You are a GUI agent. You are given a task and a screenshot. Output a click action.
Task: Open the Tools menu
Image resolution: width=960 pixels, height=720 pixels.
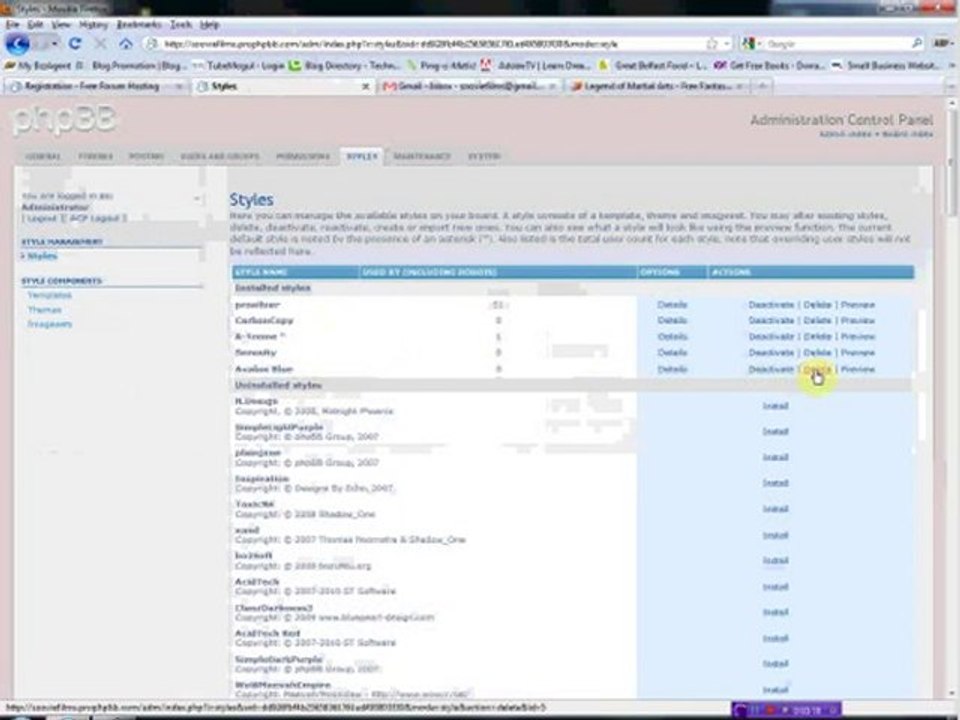click(181, 24)
